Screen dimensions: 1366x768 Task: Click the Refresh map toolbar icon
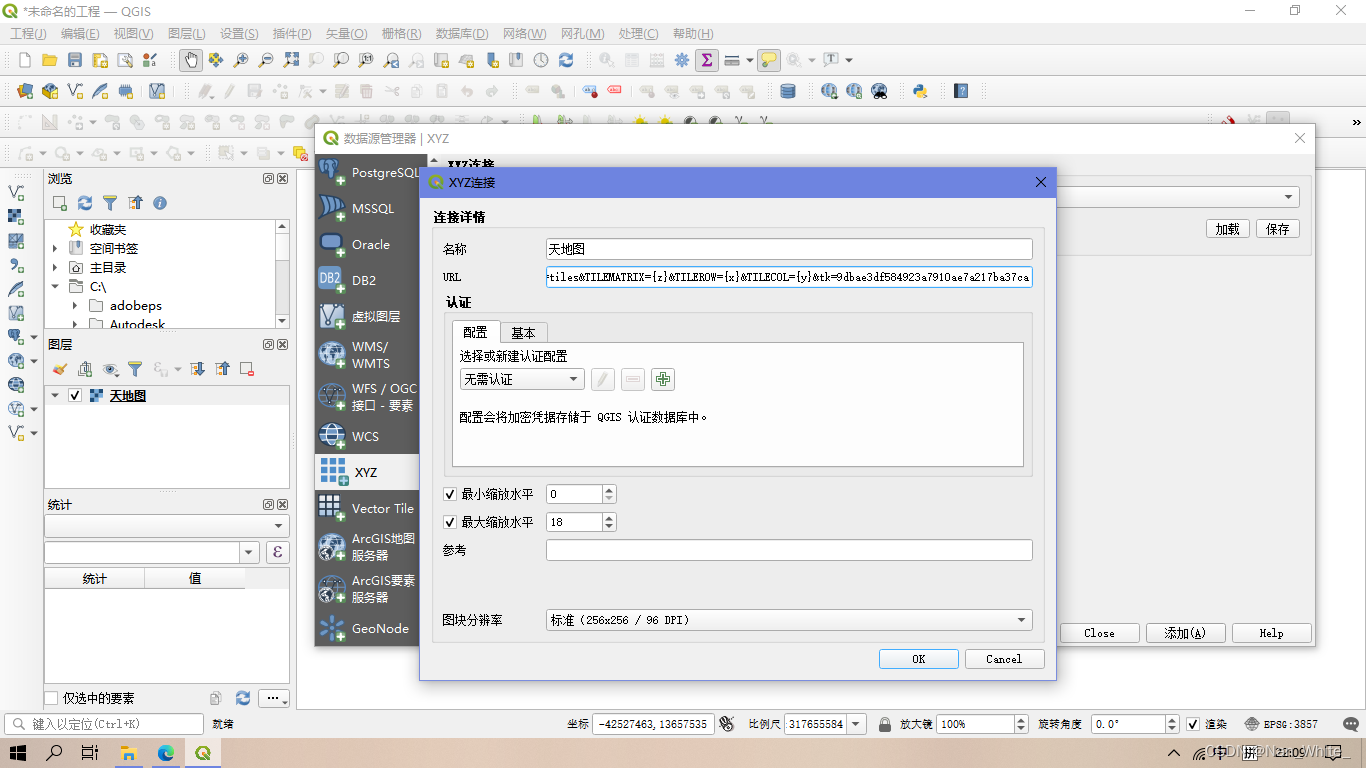point(566,60)
